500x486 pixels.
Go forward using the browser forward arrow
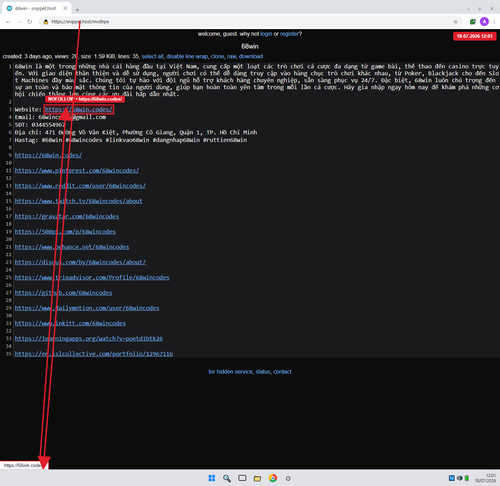tap(19, 22)
